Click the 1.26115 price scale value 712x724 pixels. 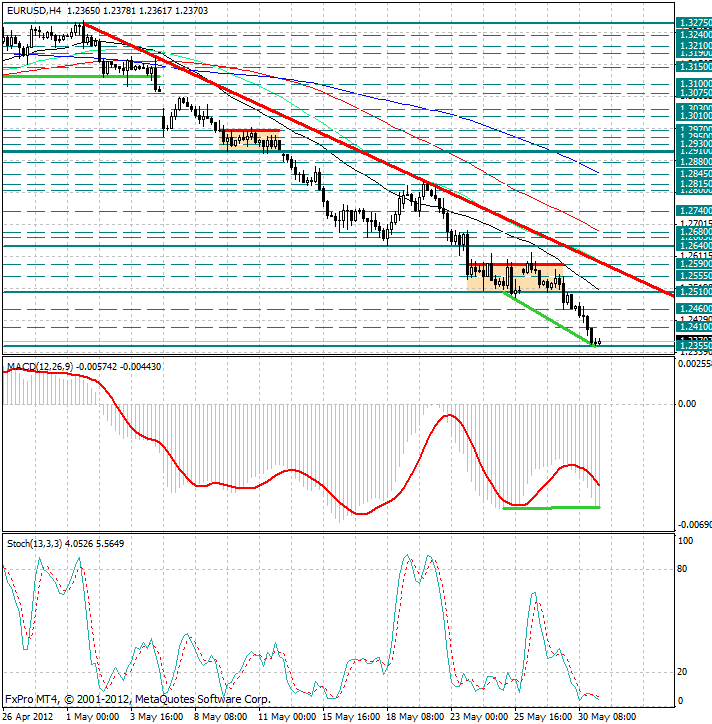pos(694,255)
